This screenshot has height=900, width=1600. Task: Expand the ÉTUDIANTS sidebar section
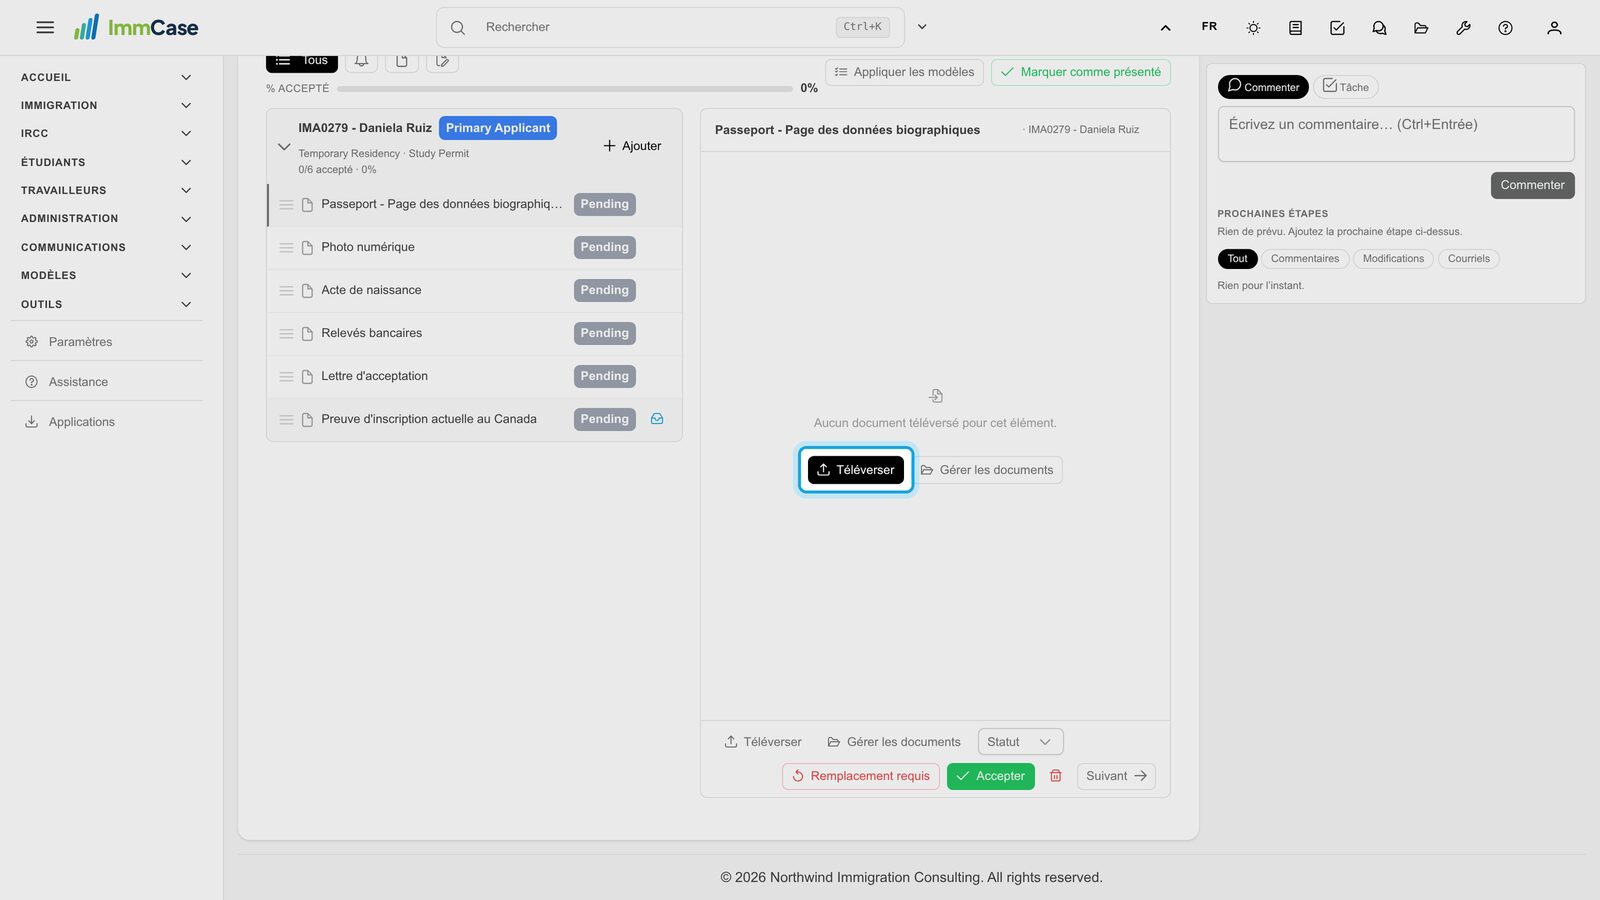(x=105, y=162)
